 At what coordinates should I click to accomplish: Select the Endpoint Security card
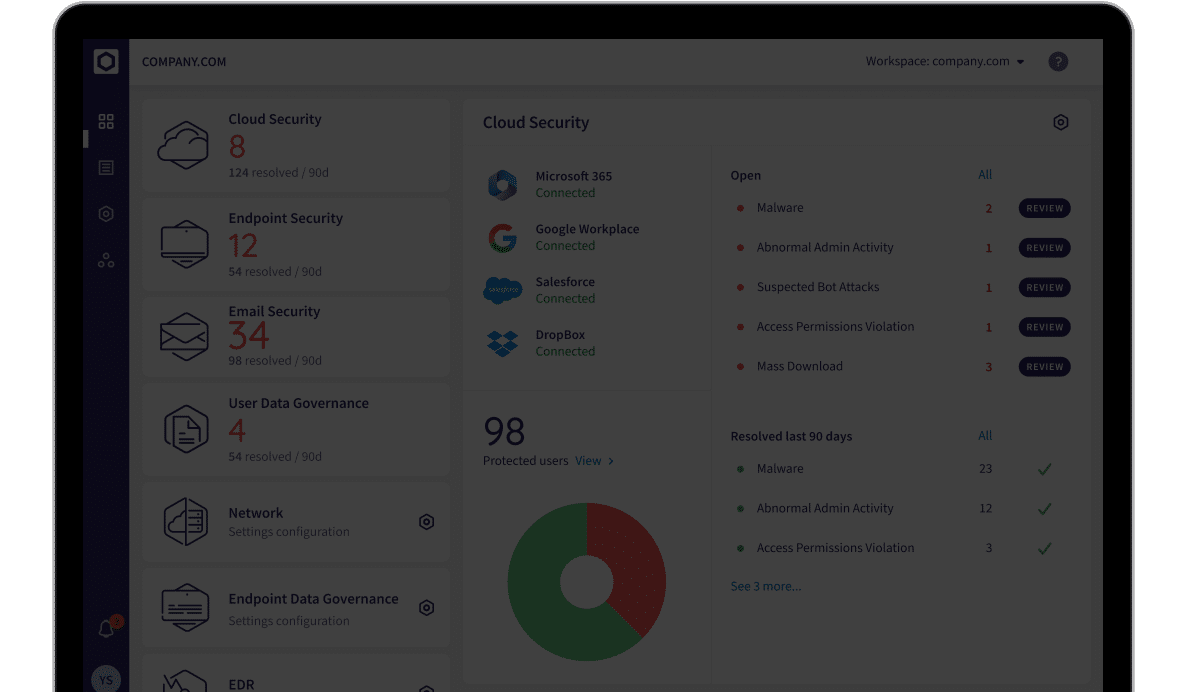(295, 245)
